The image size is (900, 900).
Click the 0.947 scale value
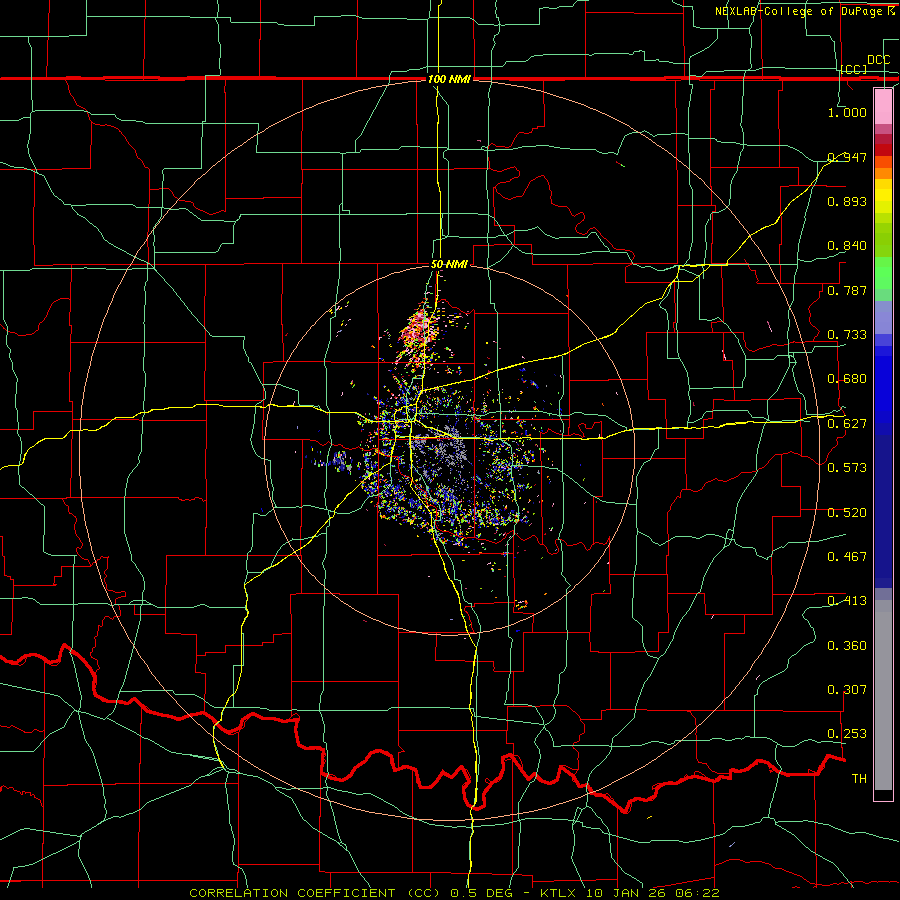coord(847,157)
